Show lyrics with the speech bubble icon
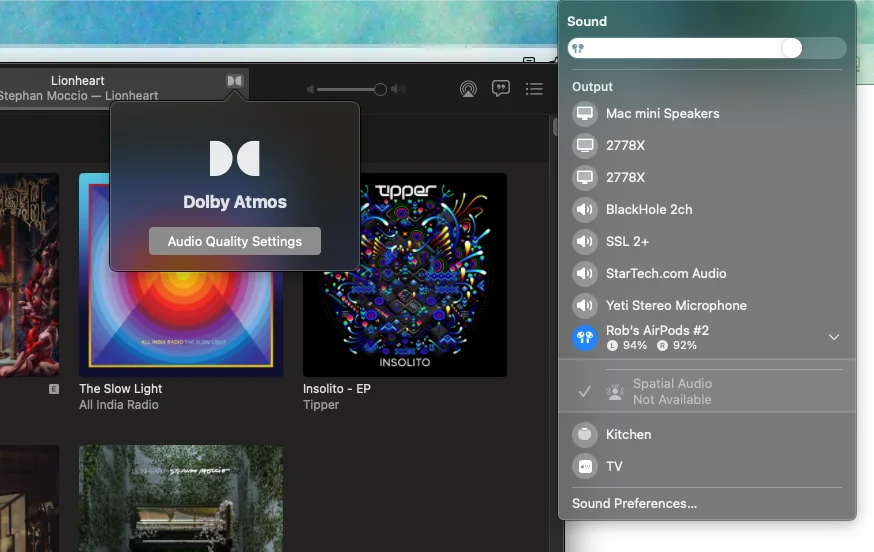This screenshot has height=552, width=874. 501,88
